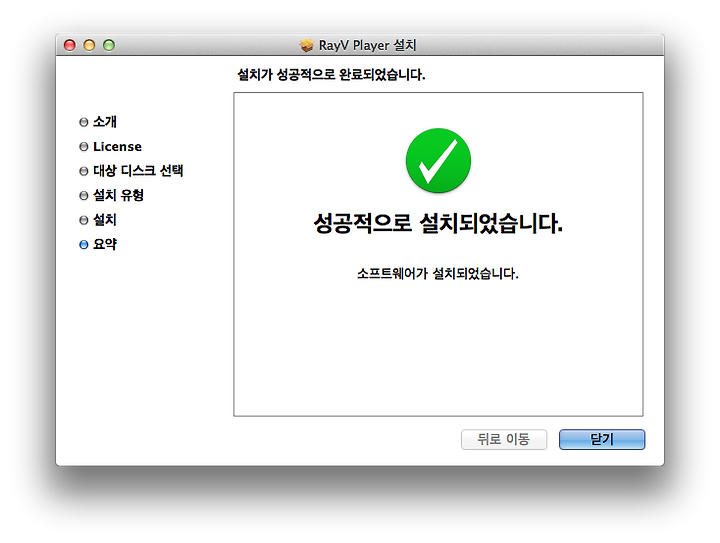This screenshot has height=543, width=720.
Task: Click the blue bullet next to 요약
Action: [84, 245]
